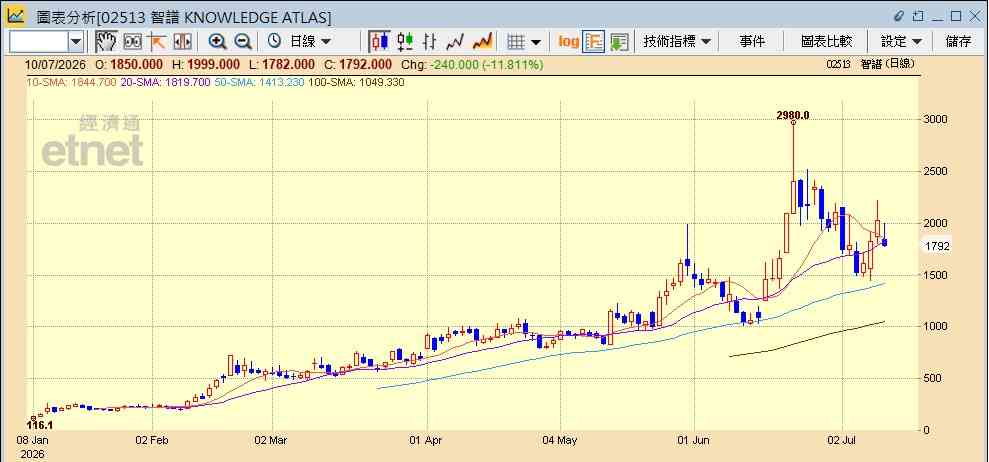The height and width of the screenshot is (462, 989).
Task: Select the glasses view tool icon
Action: [132, 42]
